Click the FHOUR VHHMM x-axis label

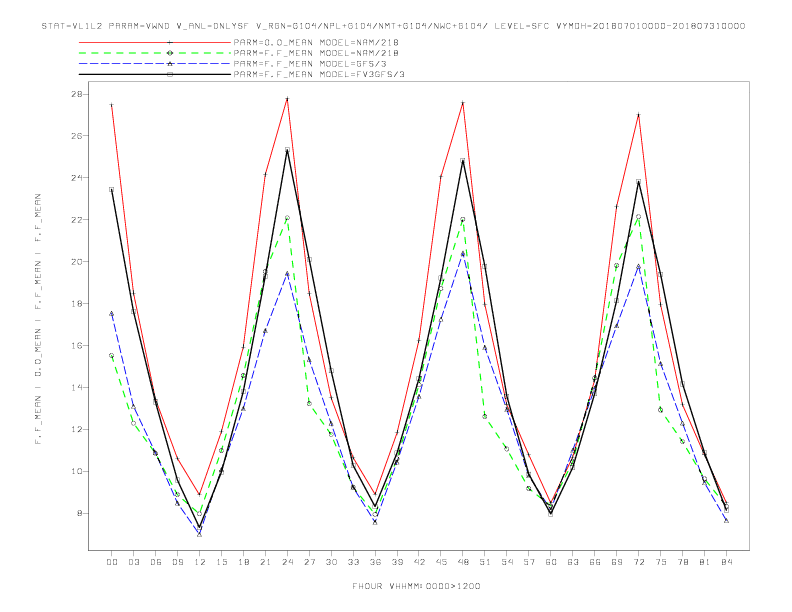[416, 586]
